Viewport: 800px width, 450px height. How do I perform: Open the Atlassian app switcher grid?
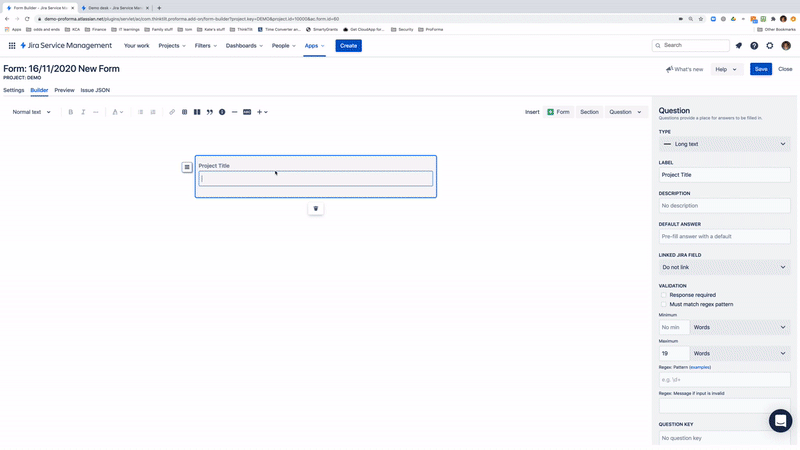[x=12, y=45]
